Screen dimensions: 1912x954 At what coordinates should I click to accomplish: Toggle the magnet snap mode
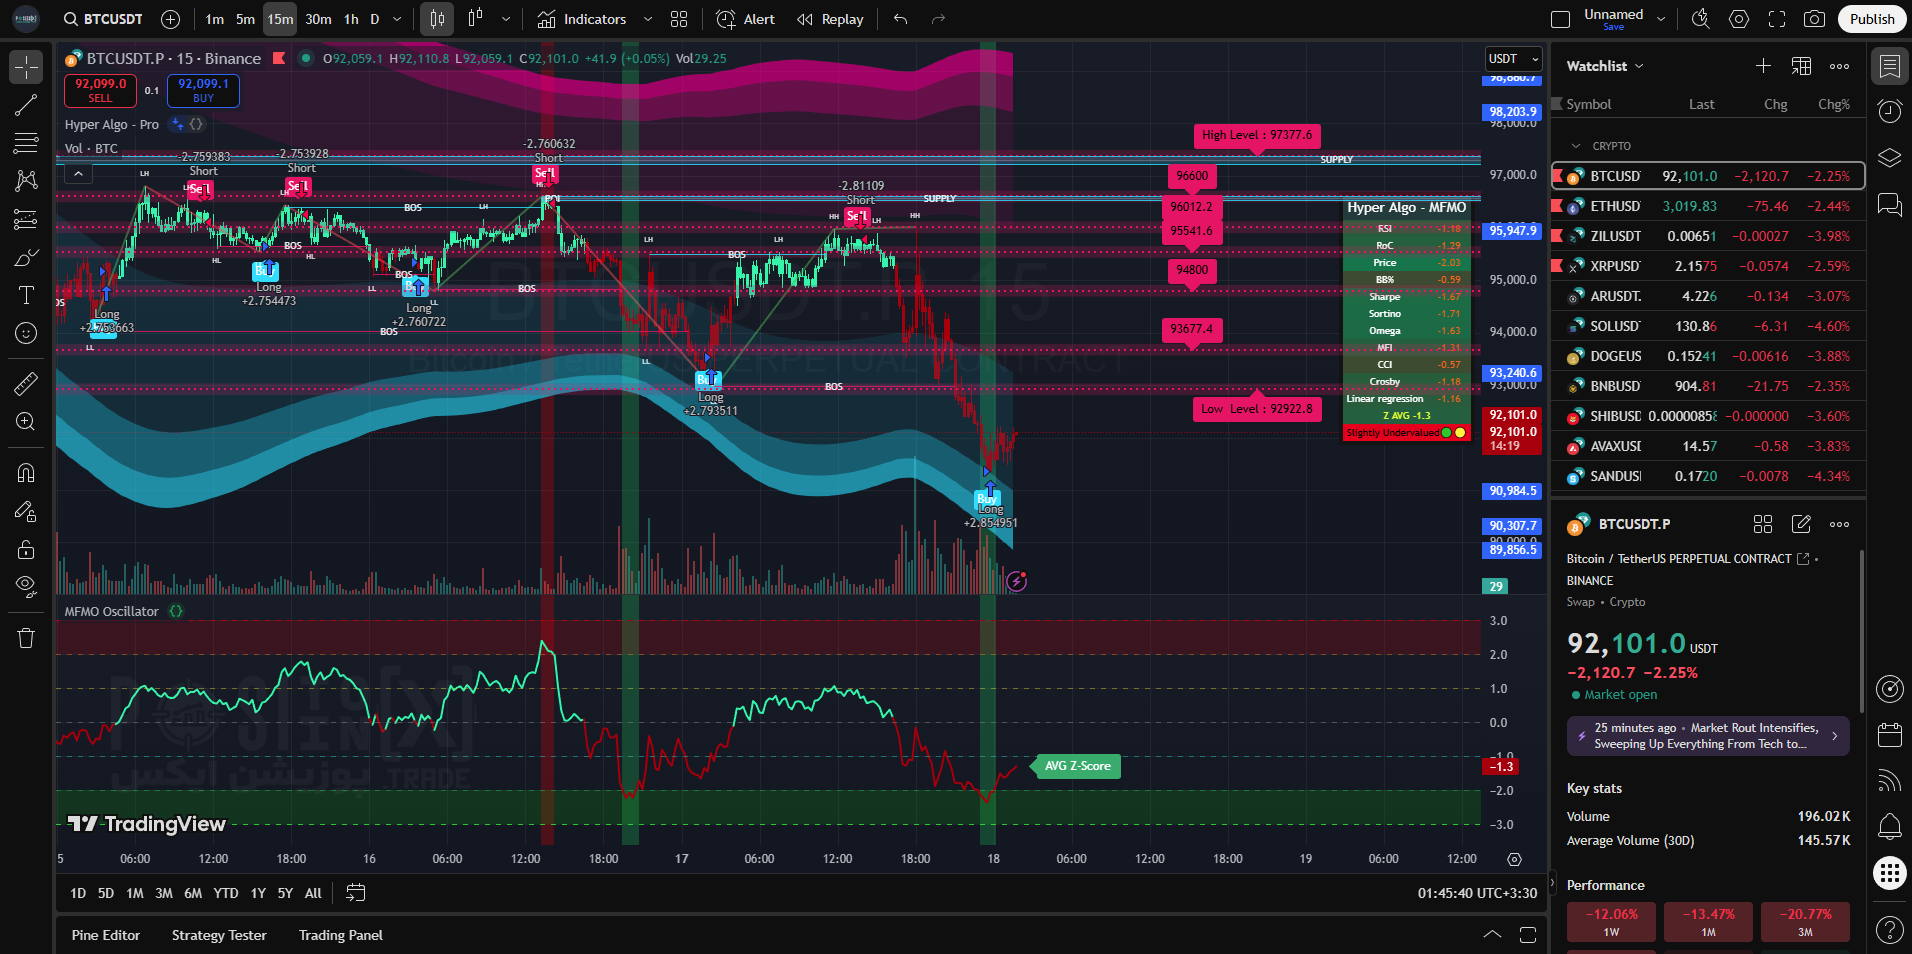pos(26,473)
